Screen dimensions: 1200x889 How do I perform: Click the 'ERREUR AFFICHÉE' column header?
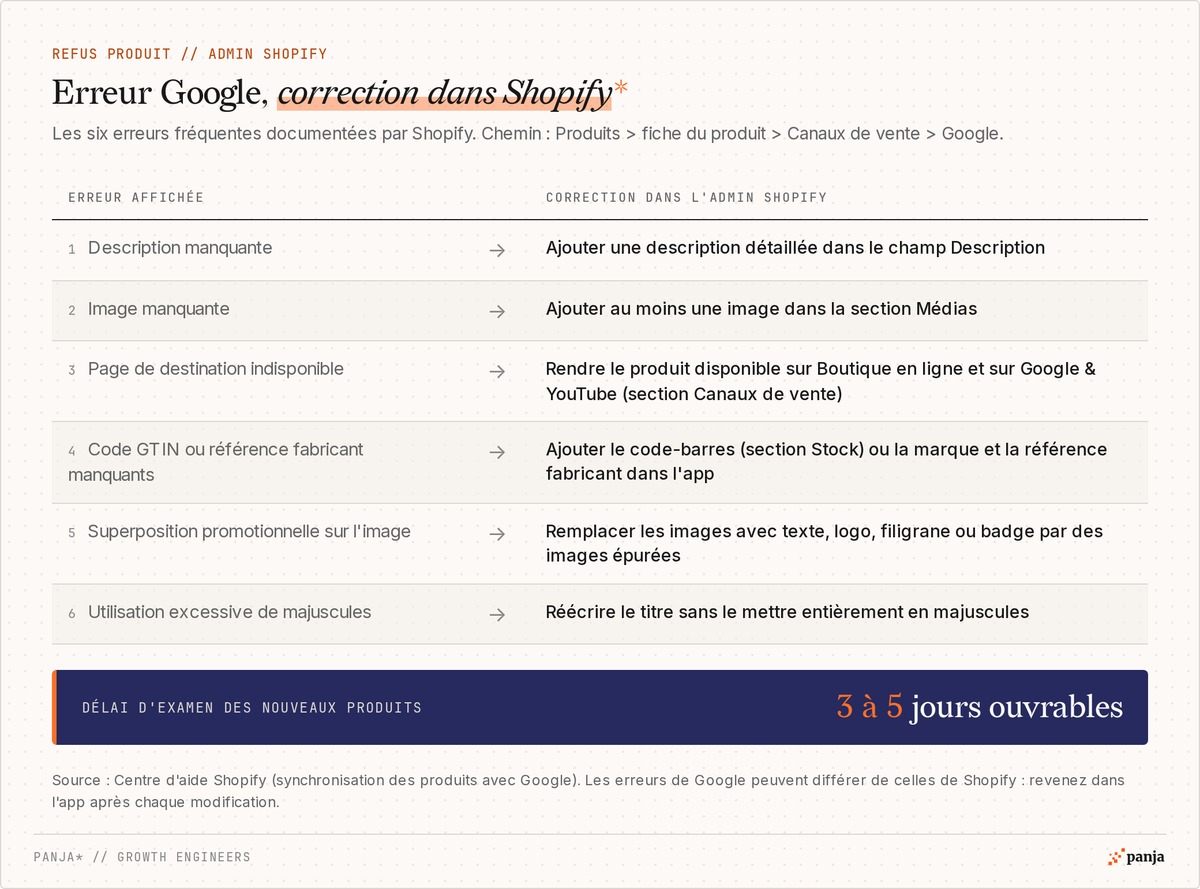coord(136,197)
